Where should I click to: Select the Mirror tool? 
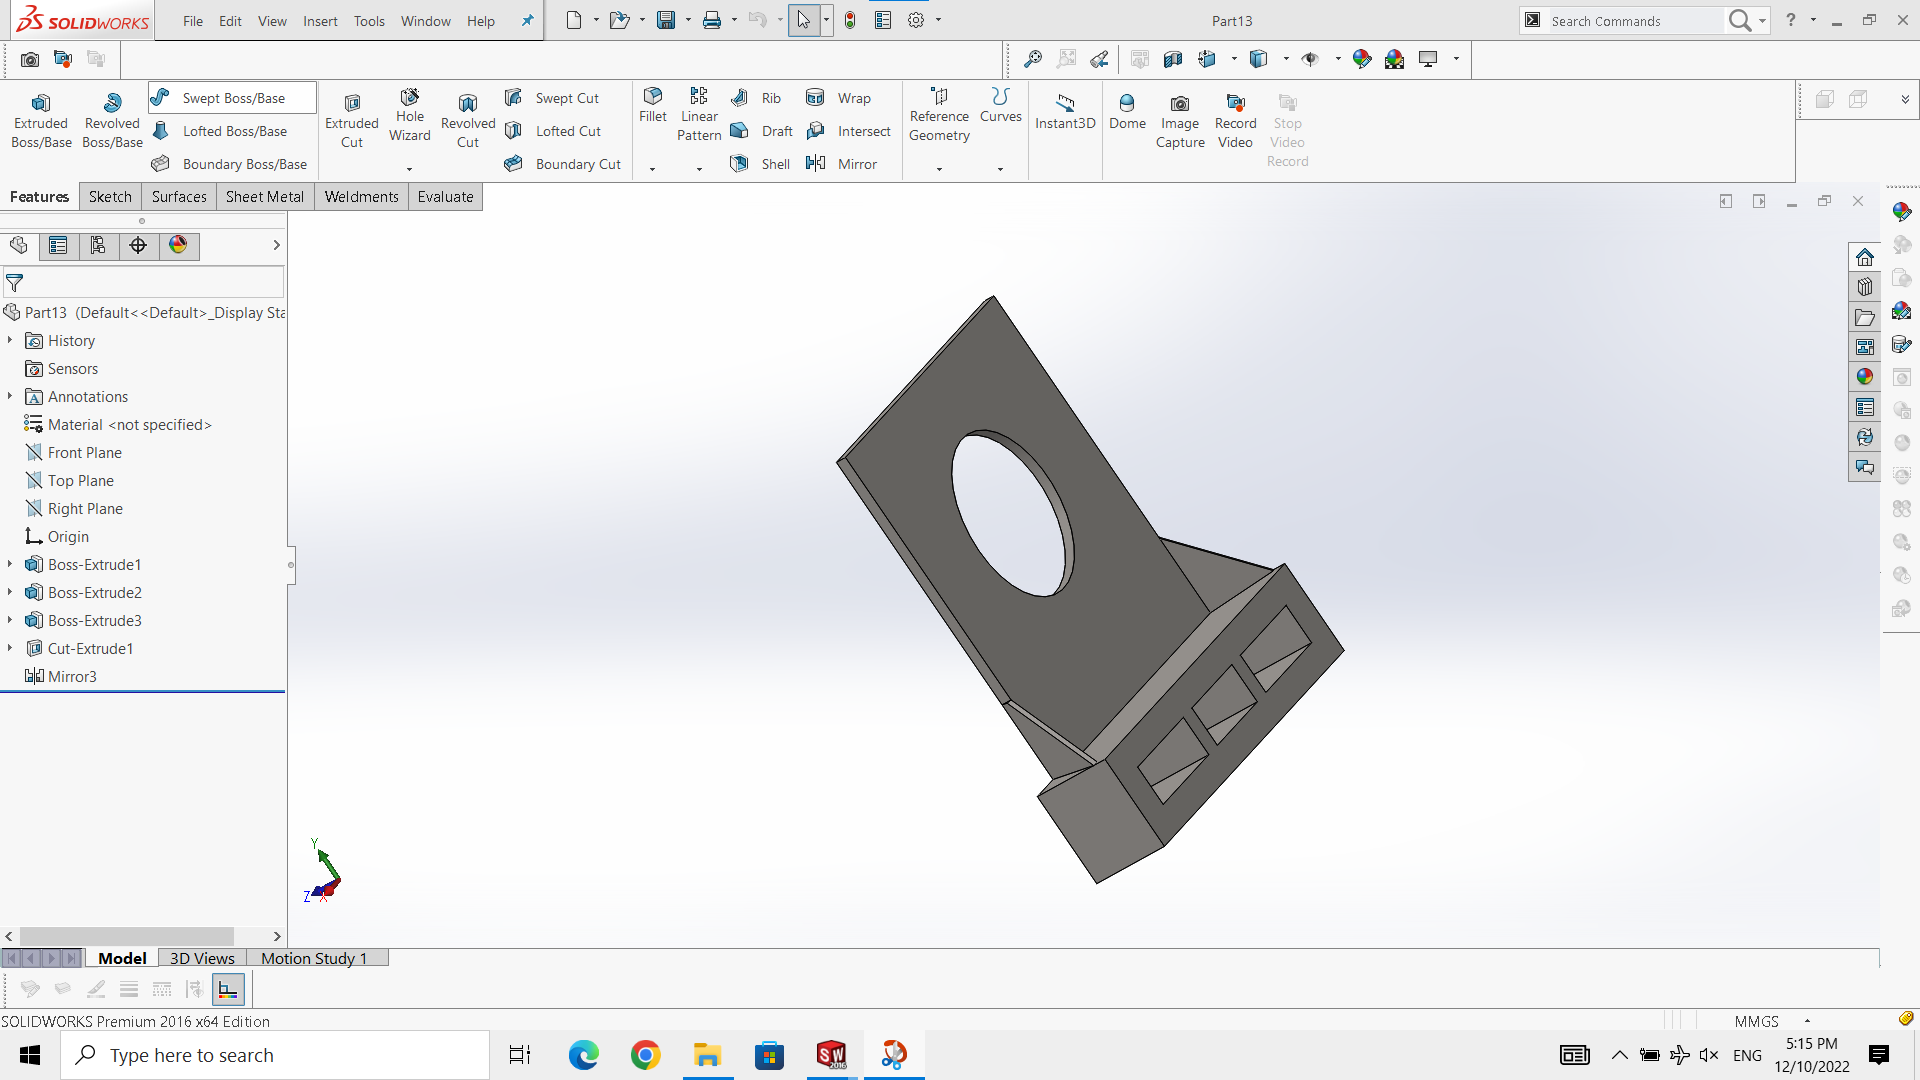[842, 164]
